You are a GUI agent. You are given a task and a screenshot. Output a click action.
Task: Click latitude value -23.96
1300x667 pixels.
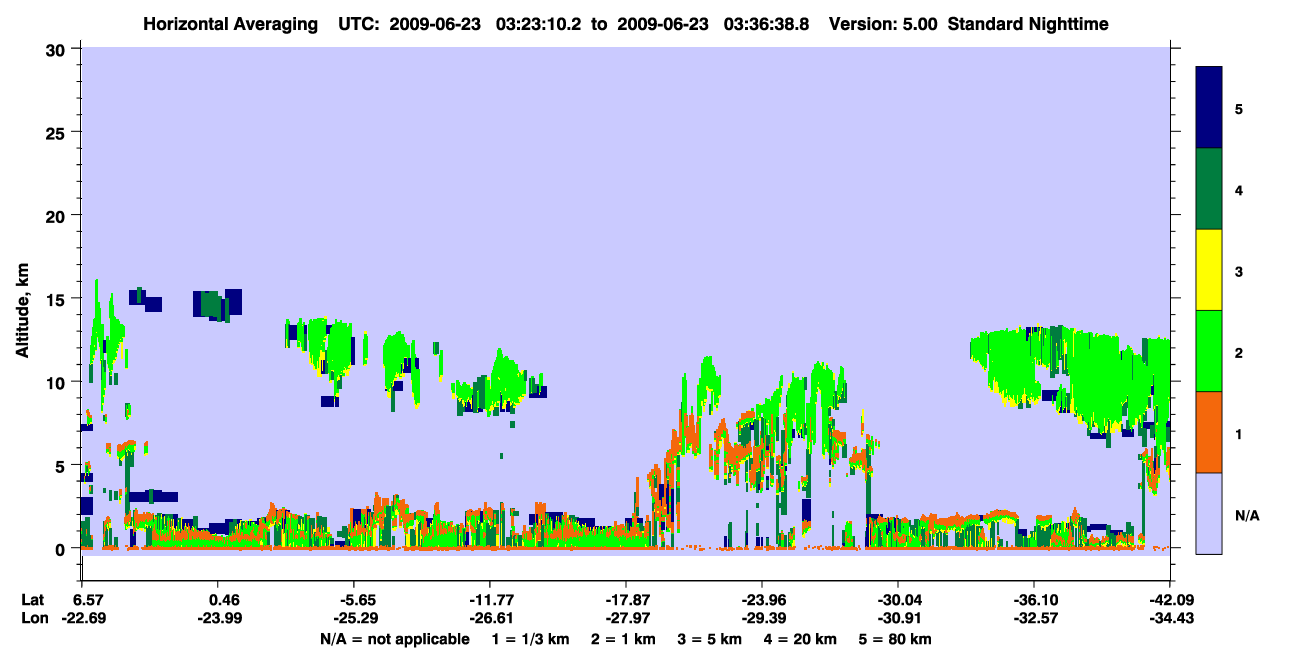pyautogui.click(x=762, y=600)
